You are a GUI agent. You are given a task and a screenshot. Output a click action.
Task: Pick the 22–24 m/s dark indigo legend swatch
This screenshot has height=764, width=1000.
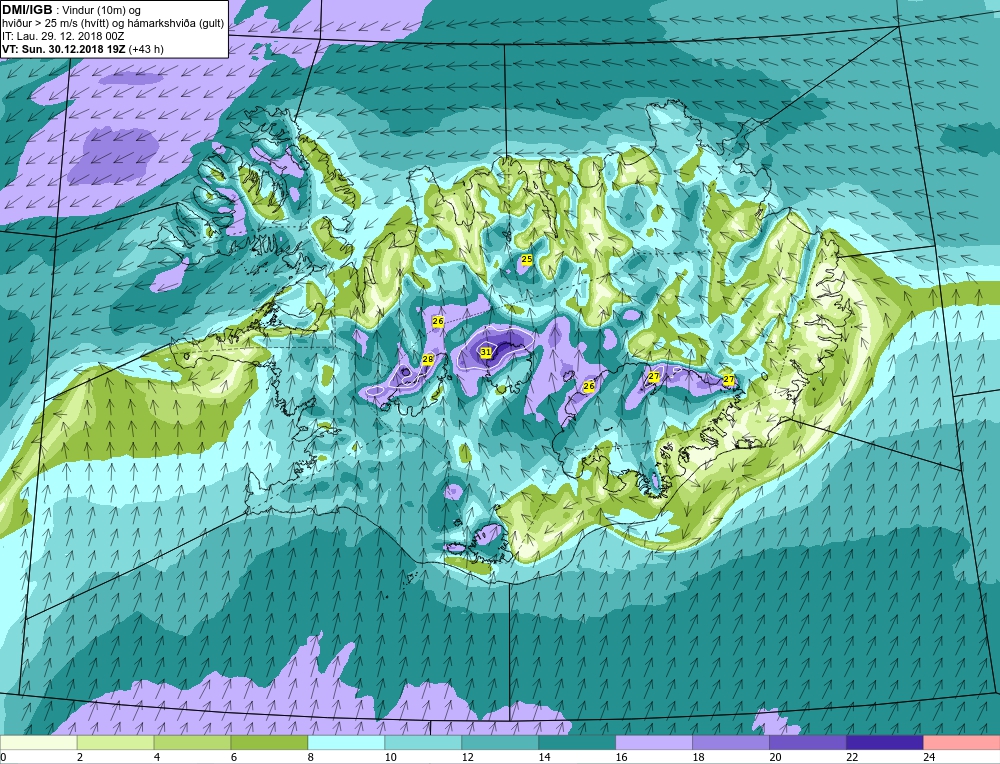coord(885,743)
